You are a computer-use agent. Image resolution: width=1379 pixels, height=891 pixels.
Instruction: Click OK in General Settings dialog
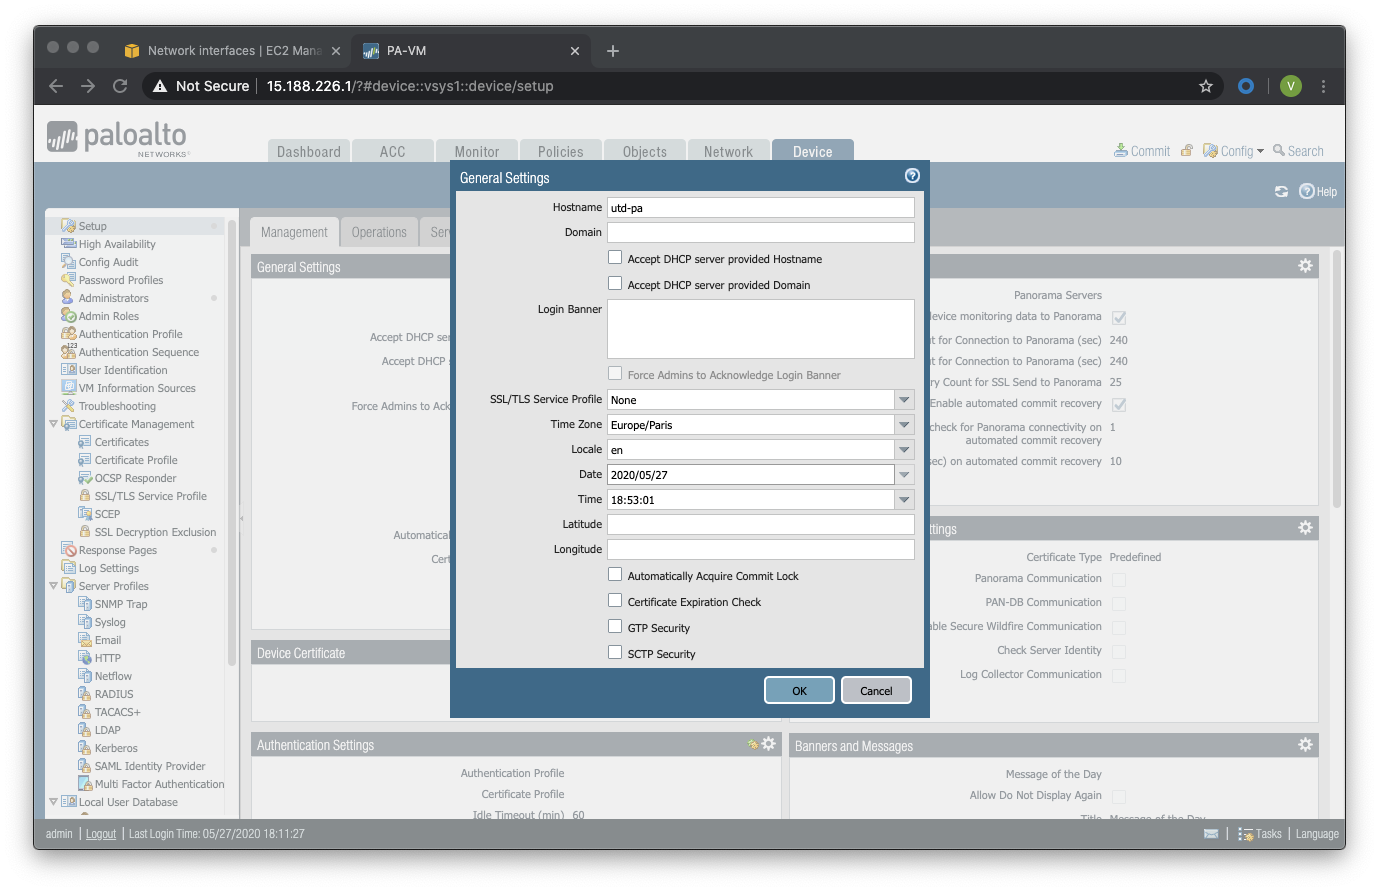pos(799,690)
